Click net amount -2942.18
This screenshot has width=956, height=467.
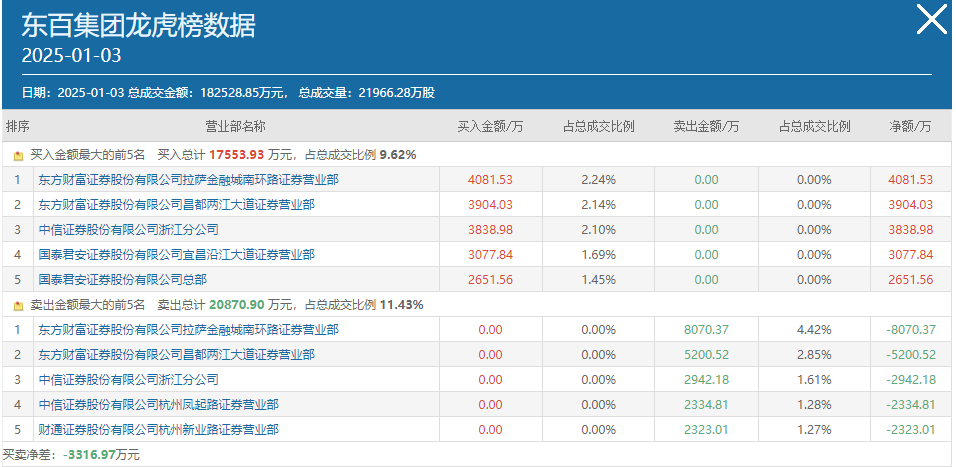coord(911,380)
